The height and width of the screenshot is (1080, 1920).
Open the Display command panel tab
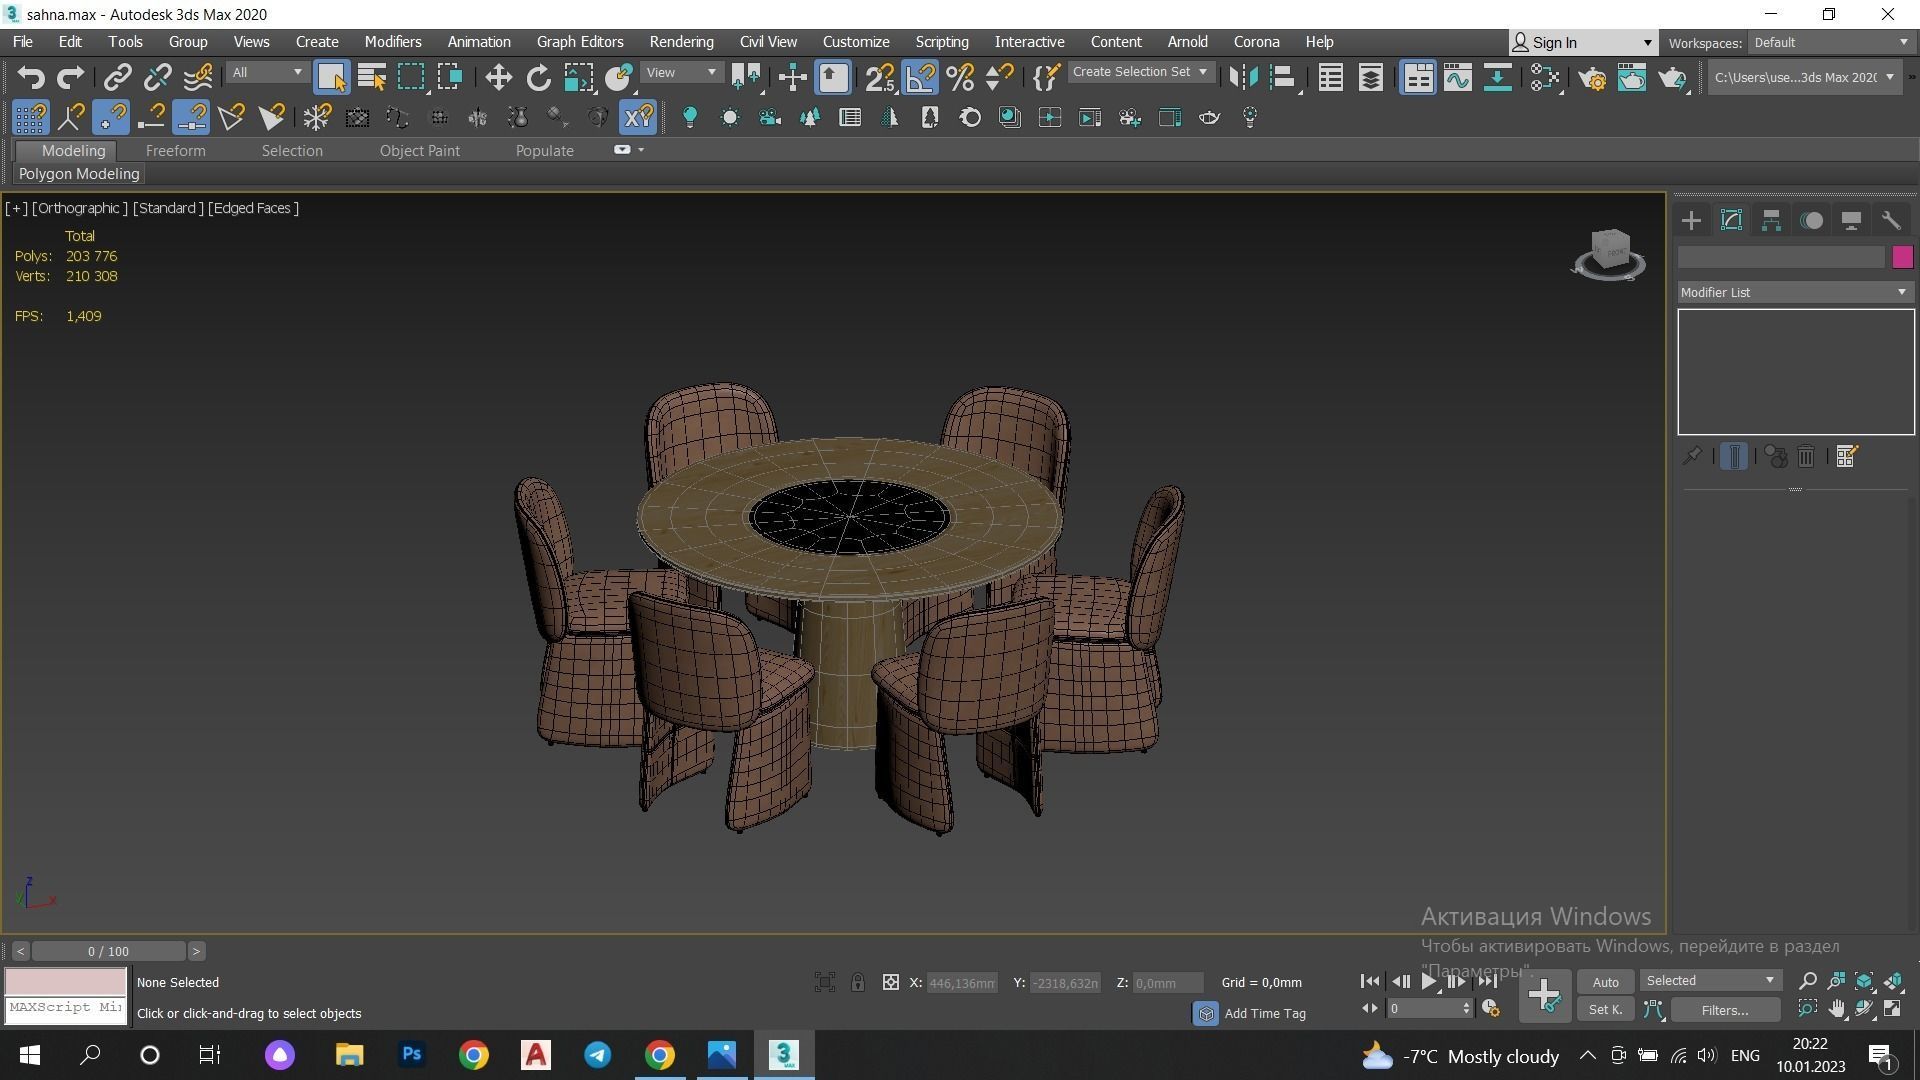(x=1851, y=221)
